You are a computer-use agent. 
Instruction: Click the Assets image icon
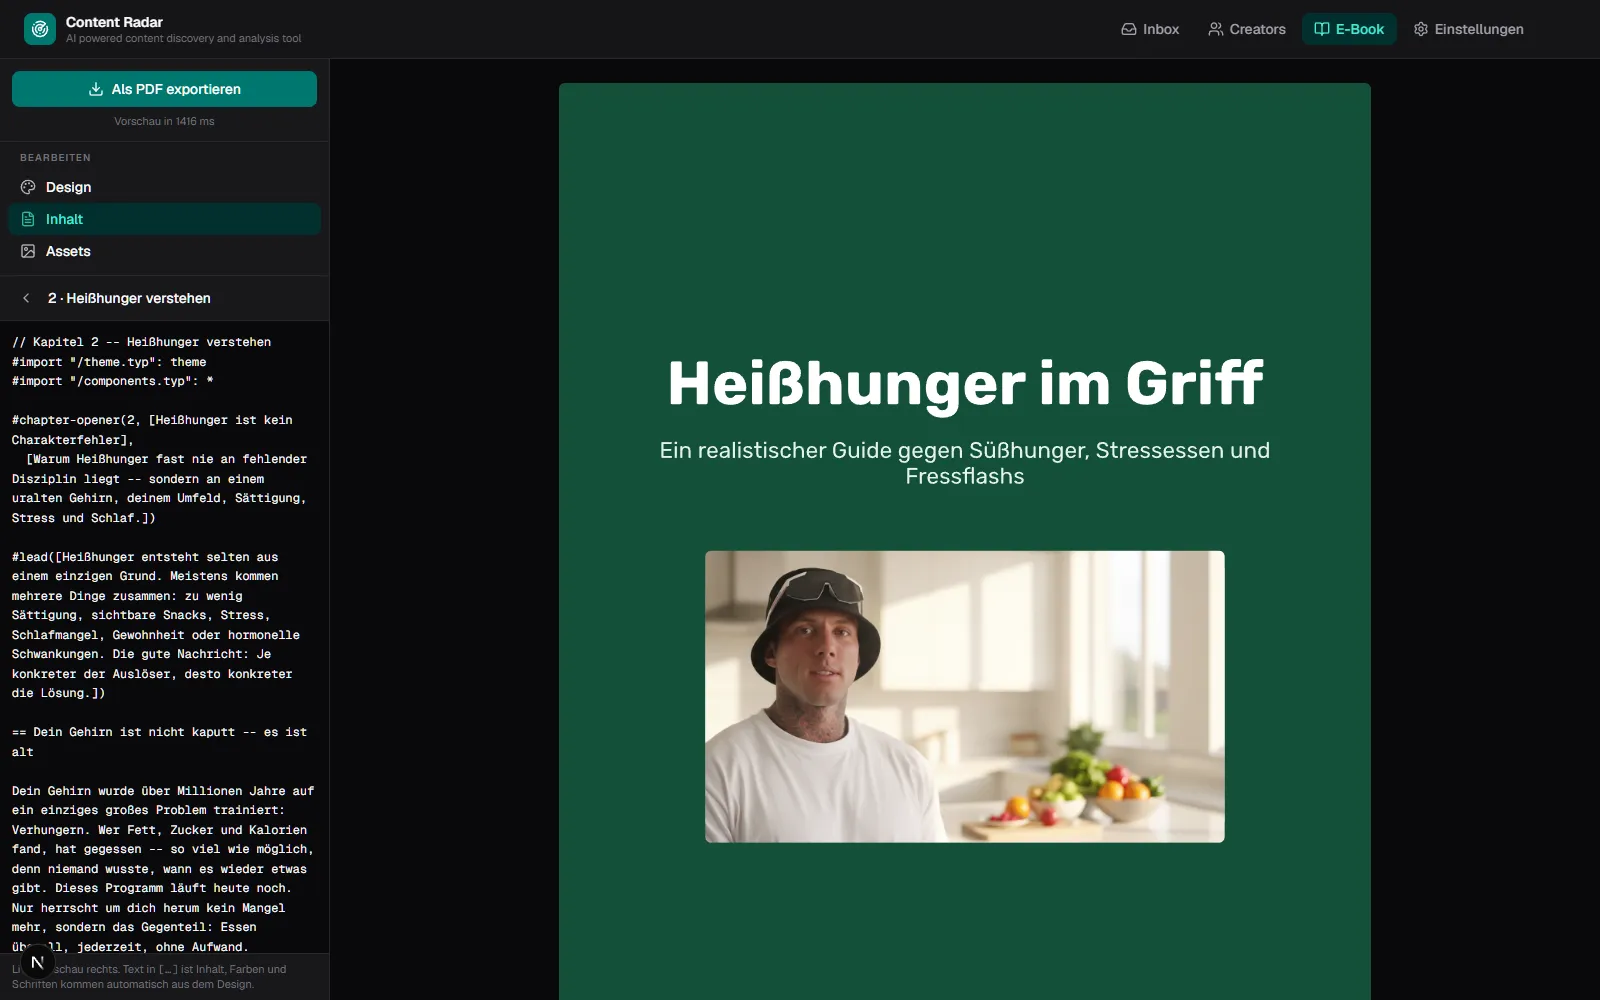(28, 251)
